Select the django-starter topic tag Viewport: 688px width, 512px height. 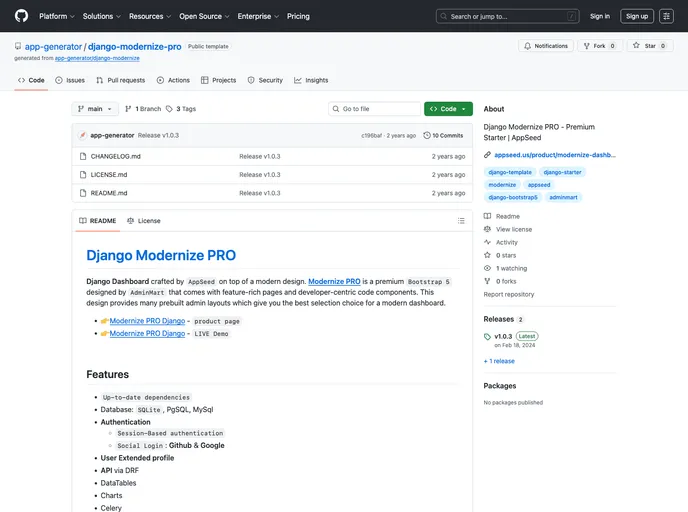click(562, 172)
